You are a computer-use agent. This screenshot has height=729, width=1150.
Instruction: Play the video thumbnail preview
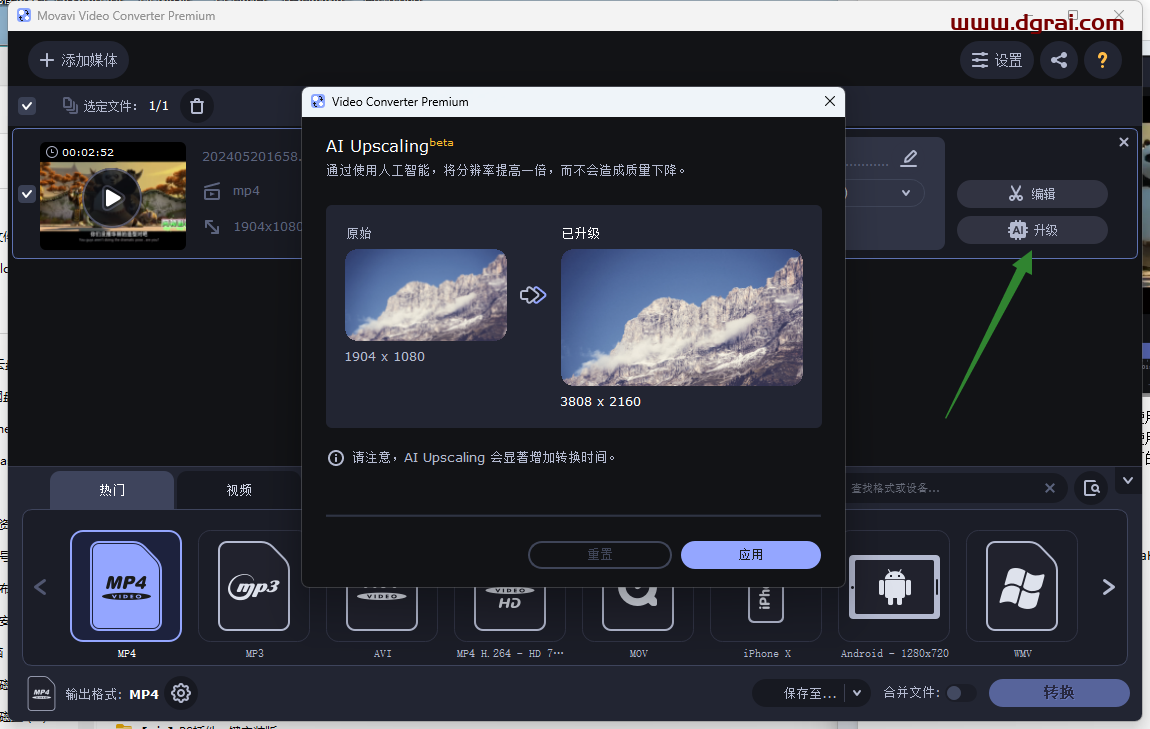[112, 197]
